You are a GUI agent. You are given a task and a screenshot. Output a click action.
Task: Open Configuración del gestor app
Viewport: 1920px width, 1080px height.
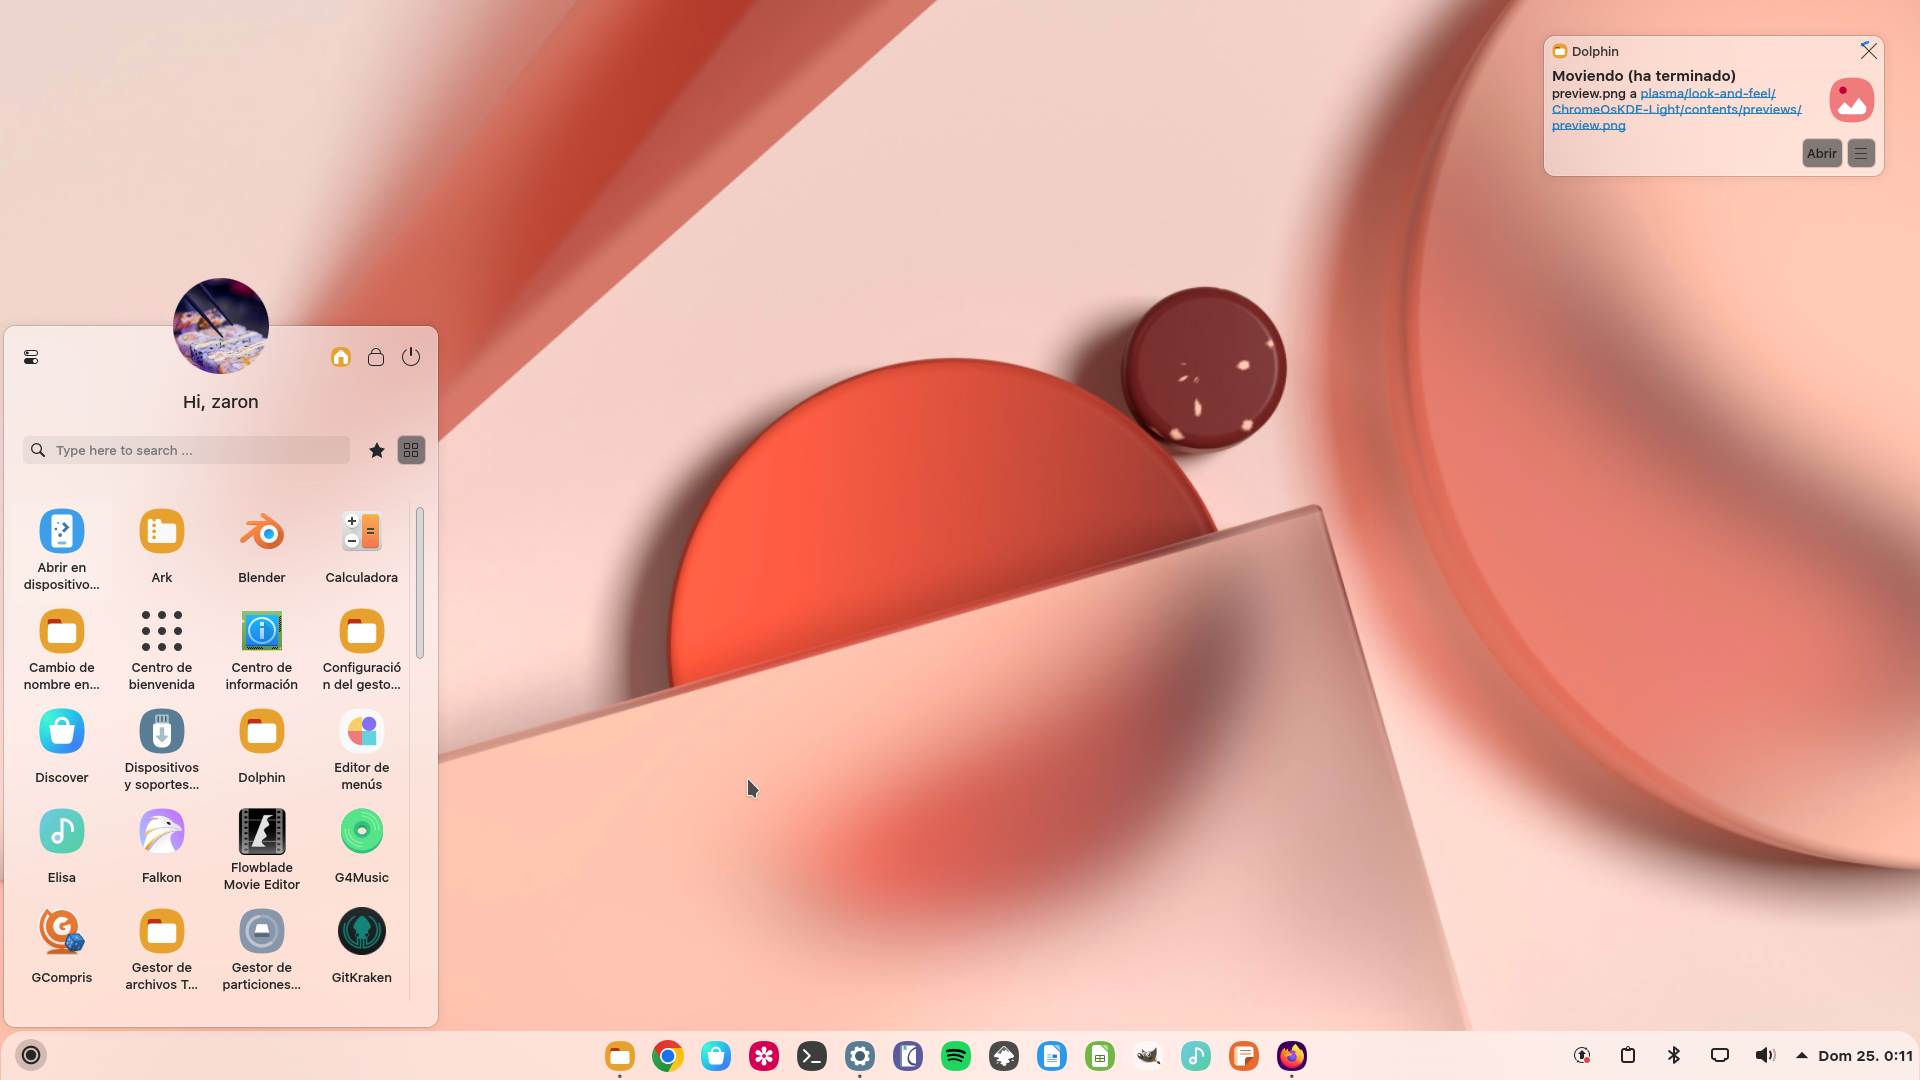[361, 649]
